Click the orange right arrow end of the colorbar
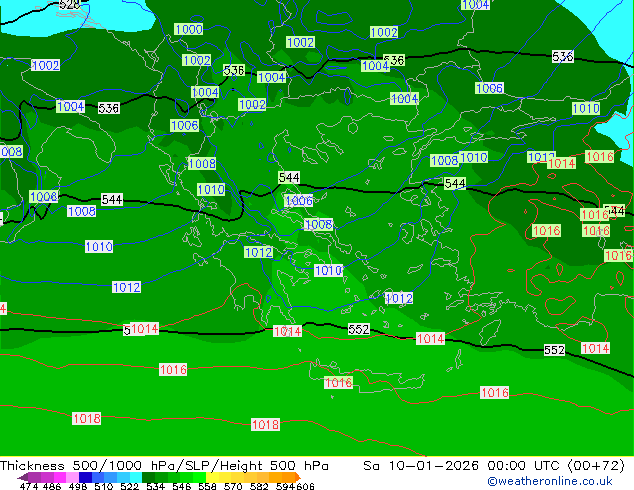 [298, 477]
